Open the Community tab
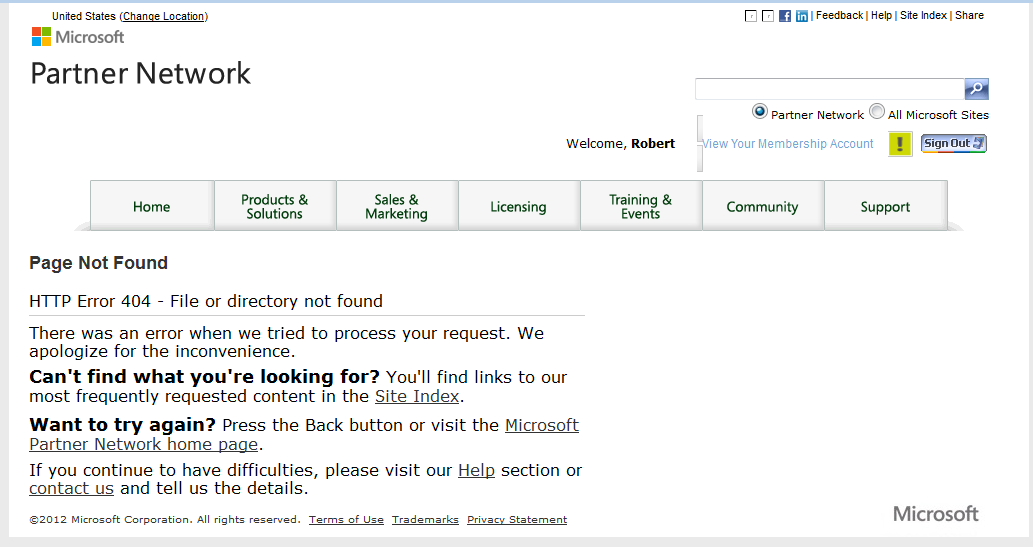This screenshot has height=547, width=1033. pos(763,206)
